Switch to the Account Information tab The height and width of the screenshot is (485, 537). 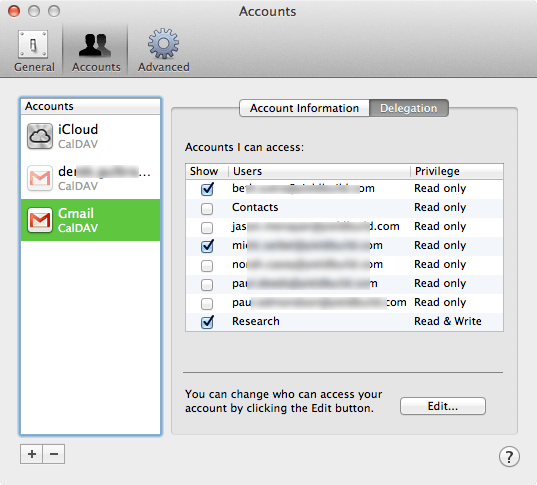[x=304, y=108]
